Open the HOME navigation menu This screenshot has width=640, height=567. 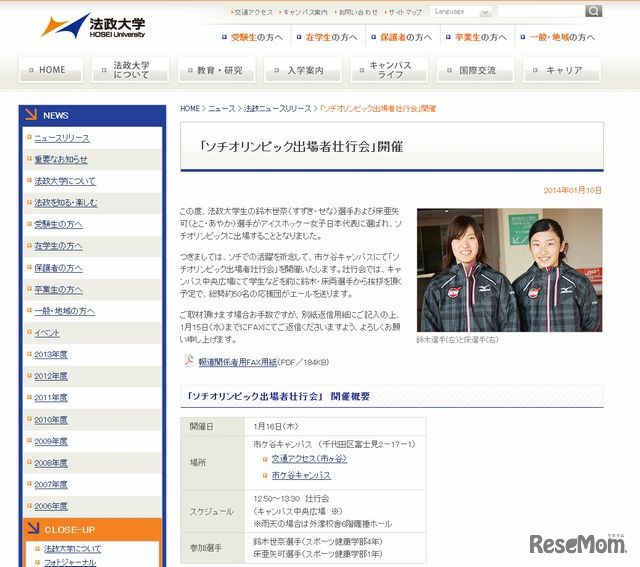point(51,70)
